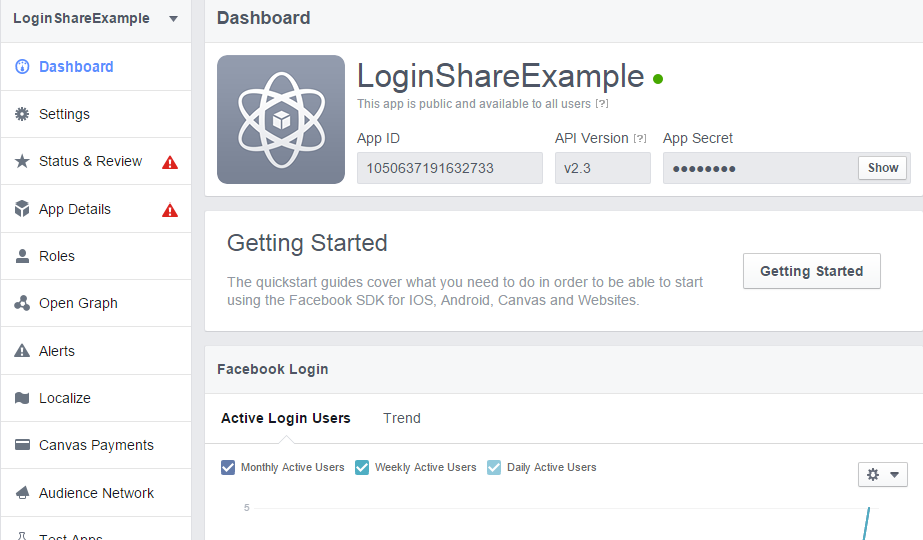This screenshot has width=923, height=540.
Task: Click red warning icon beside App Details
Action: (x=170, y=210)
